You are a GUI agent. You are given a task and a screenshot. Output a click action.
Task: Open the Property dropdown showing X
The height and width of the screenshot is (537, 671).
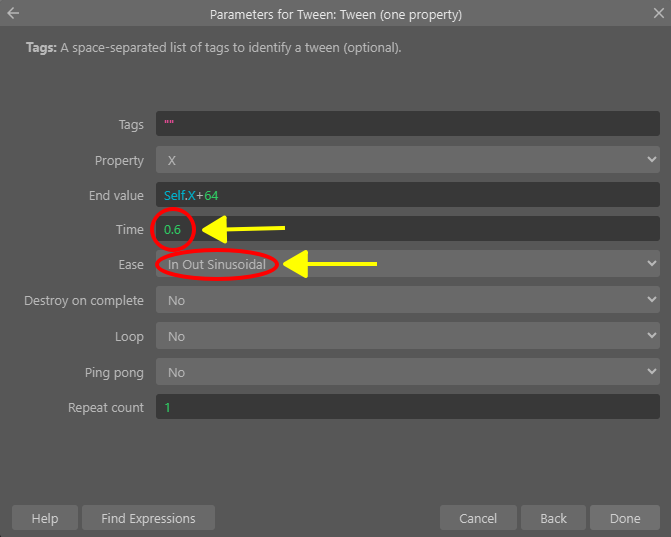pyautogui.click(x=407, y=160)
